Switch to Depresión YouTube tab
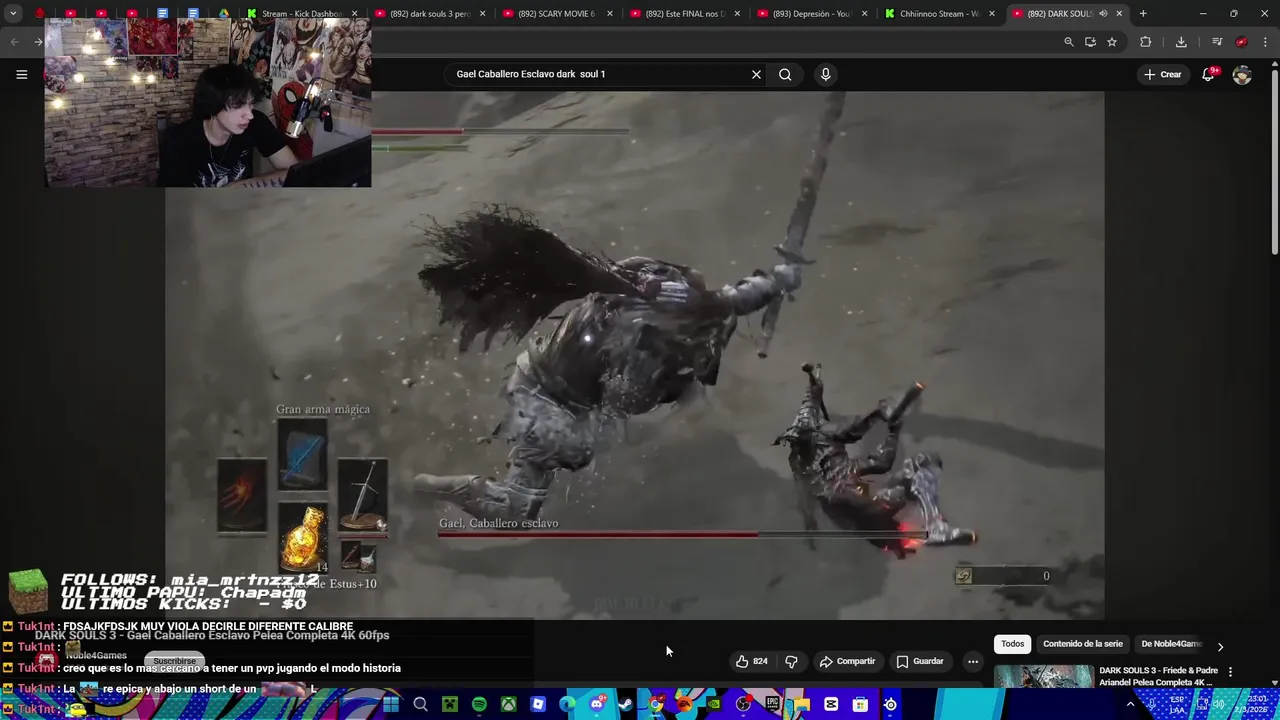Screen dimensions: 1280x720 click(814, 14)
